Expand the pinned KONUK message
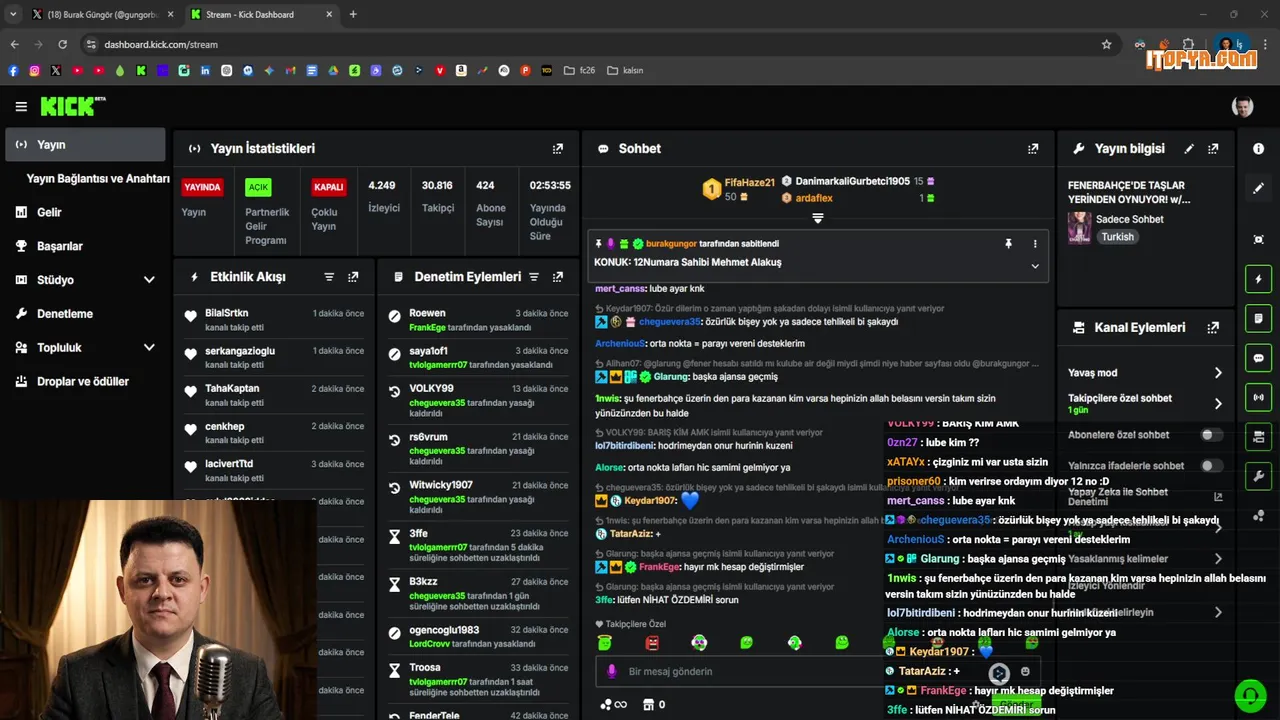The width and height of the screenshot is (1280, 720). (1035, 266)
